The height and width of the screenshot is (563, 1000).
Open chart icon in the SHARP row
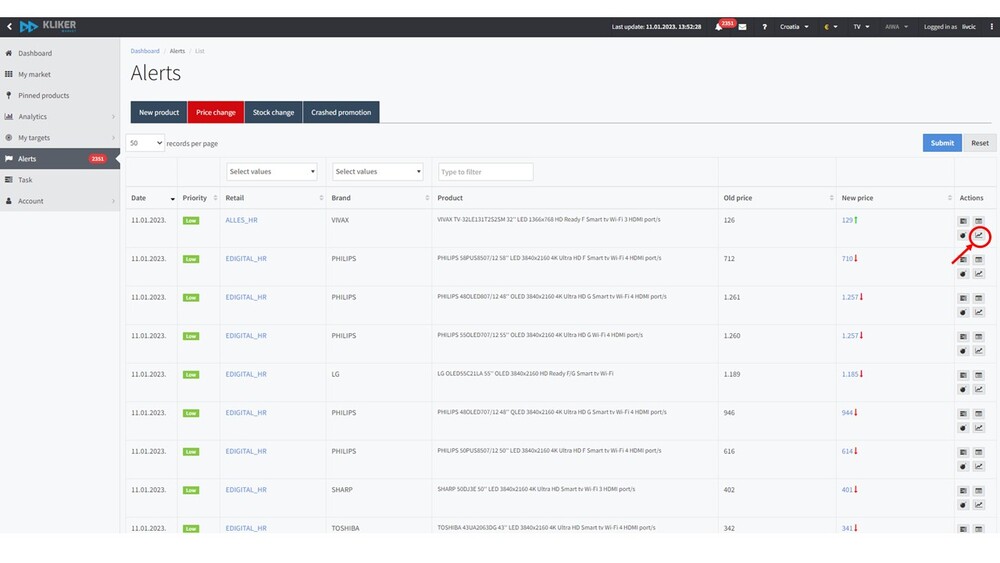(979, 505)
